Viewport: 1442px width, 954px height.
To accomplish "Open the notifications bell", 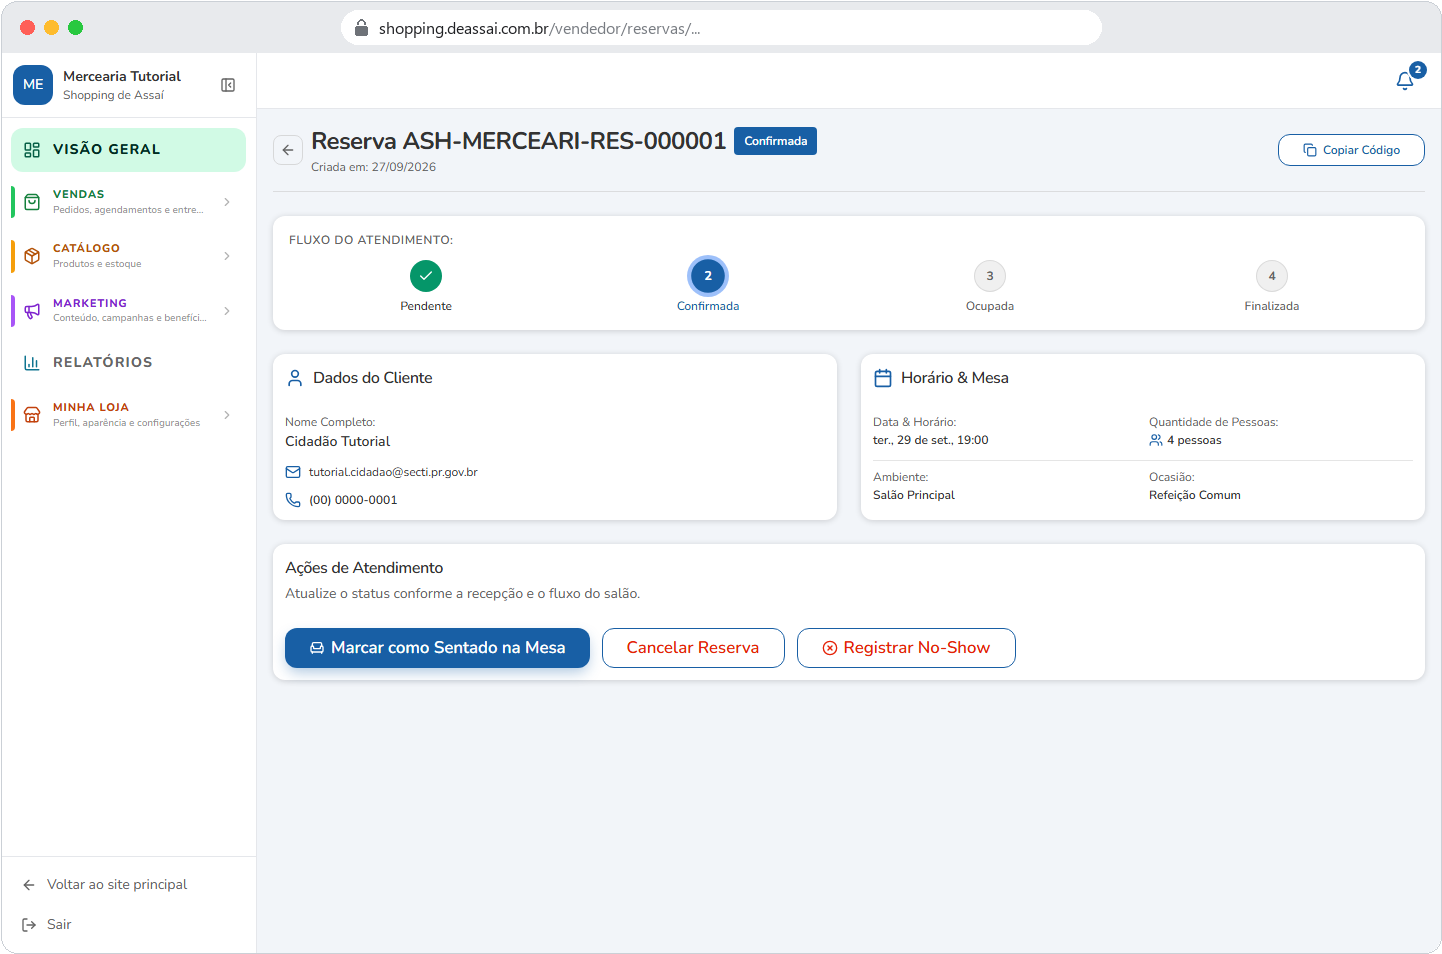I will tap(1405, 81).
